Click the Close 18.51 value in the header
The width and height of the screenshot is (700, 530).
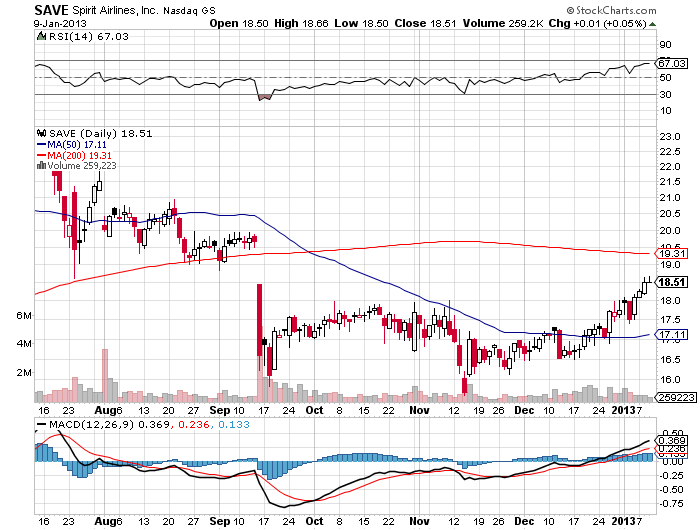(425, 24)
